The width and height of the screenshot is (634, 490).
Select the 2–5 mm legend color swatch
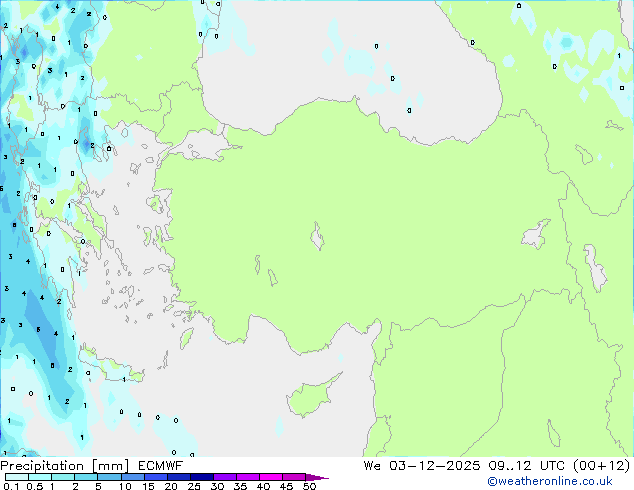86,477
